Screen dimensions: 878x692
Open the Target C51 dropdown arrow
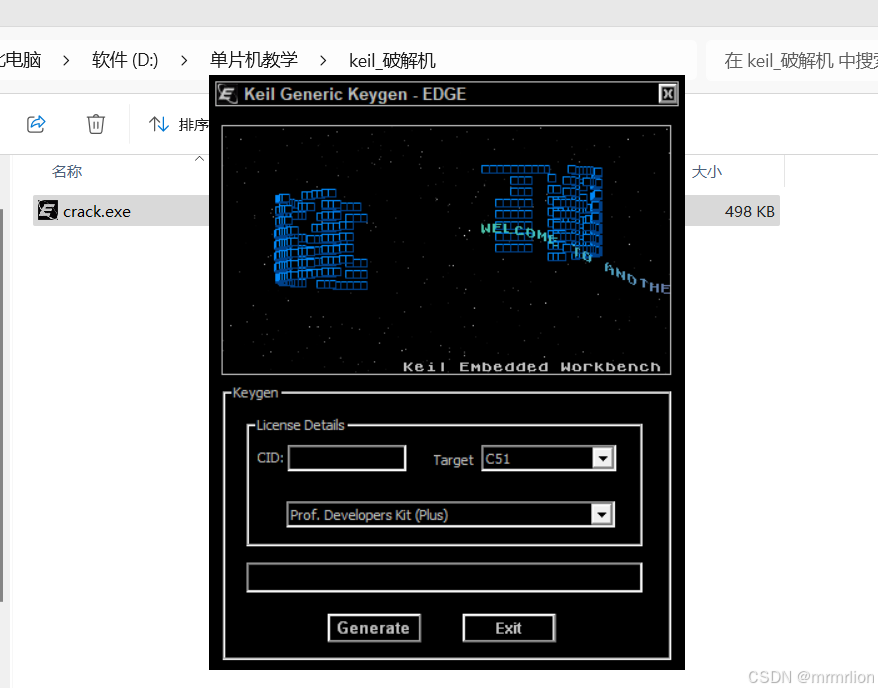(x=603, y=459)
